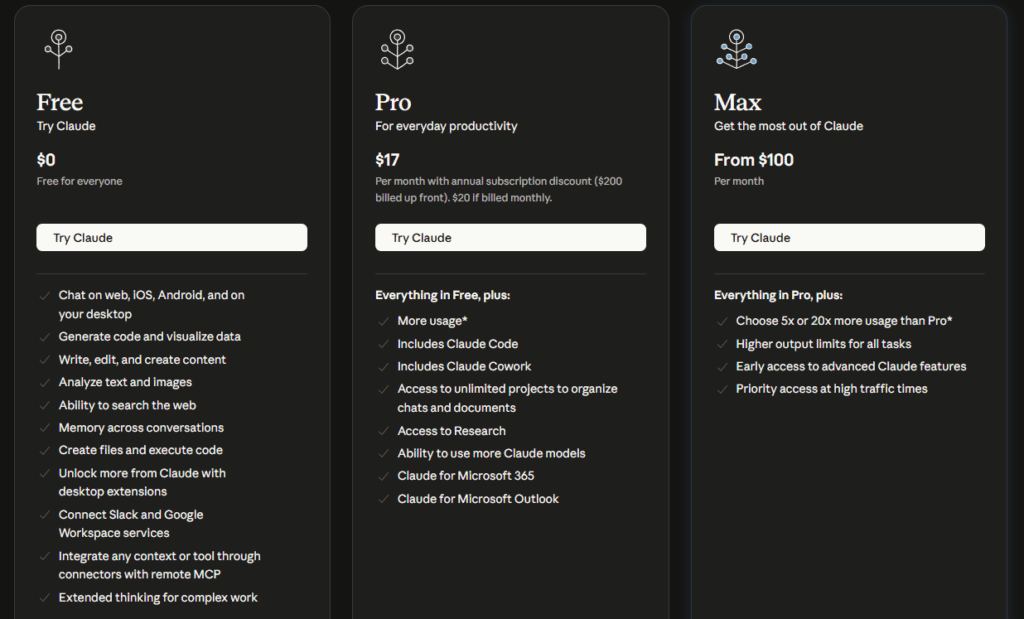1024x619 pixels.
Task: Click the Pro plan branching icon
Action: (x=397, y=50)
